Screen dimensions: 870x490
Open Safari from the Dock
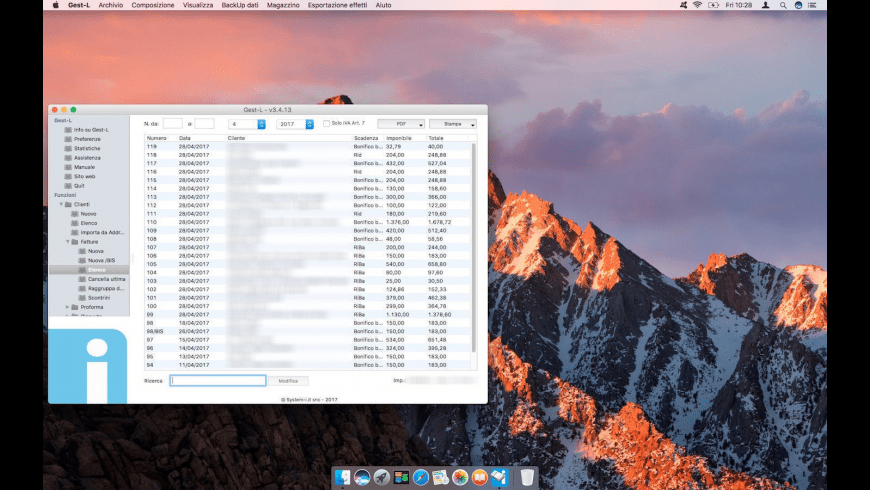pos(421,478)
